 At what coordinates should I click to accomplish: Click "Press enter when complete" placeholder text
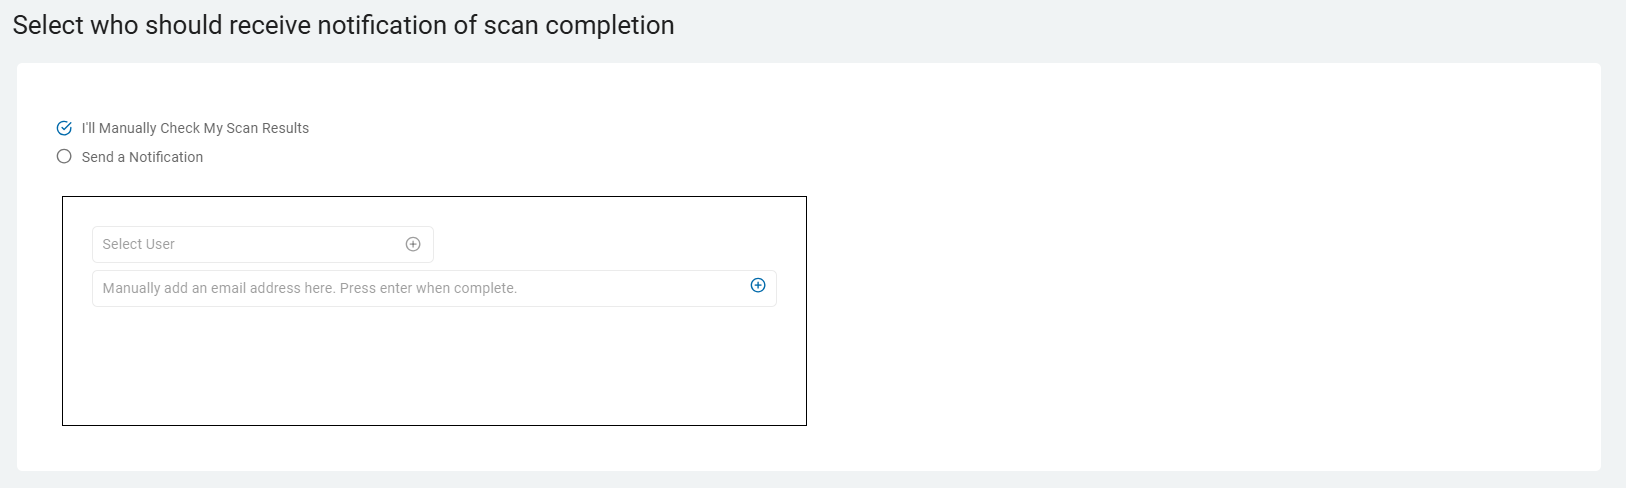click(428, 288)
